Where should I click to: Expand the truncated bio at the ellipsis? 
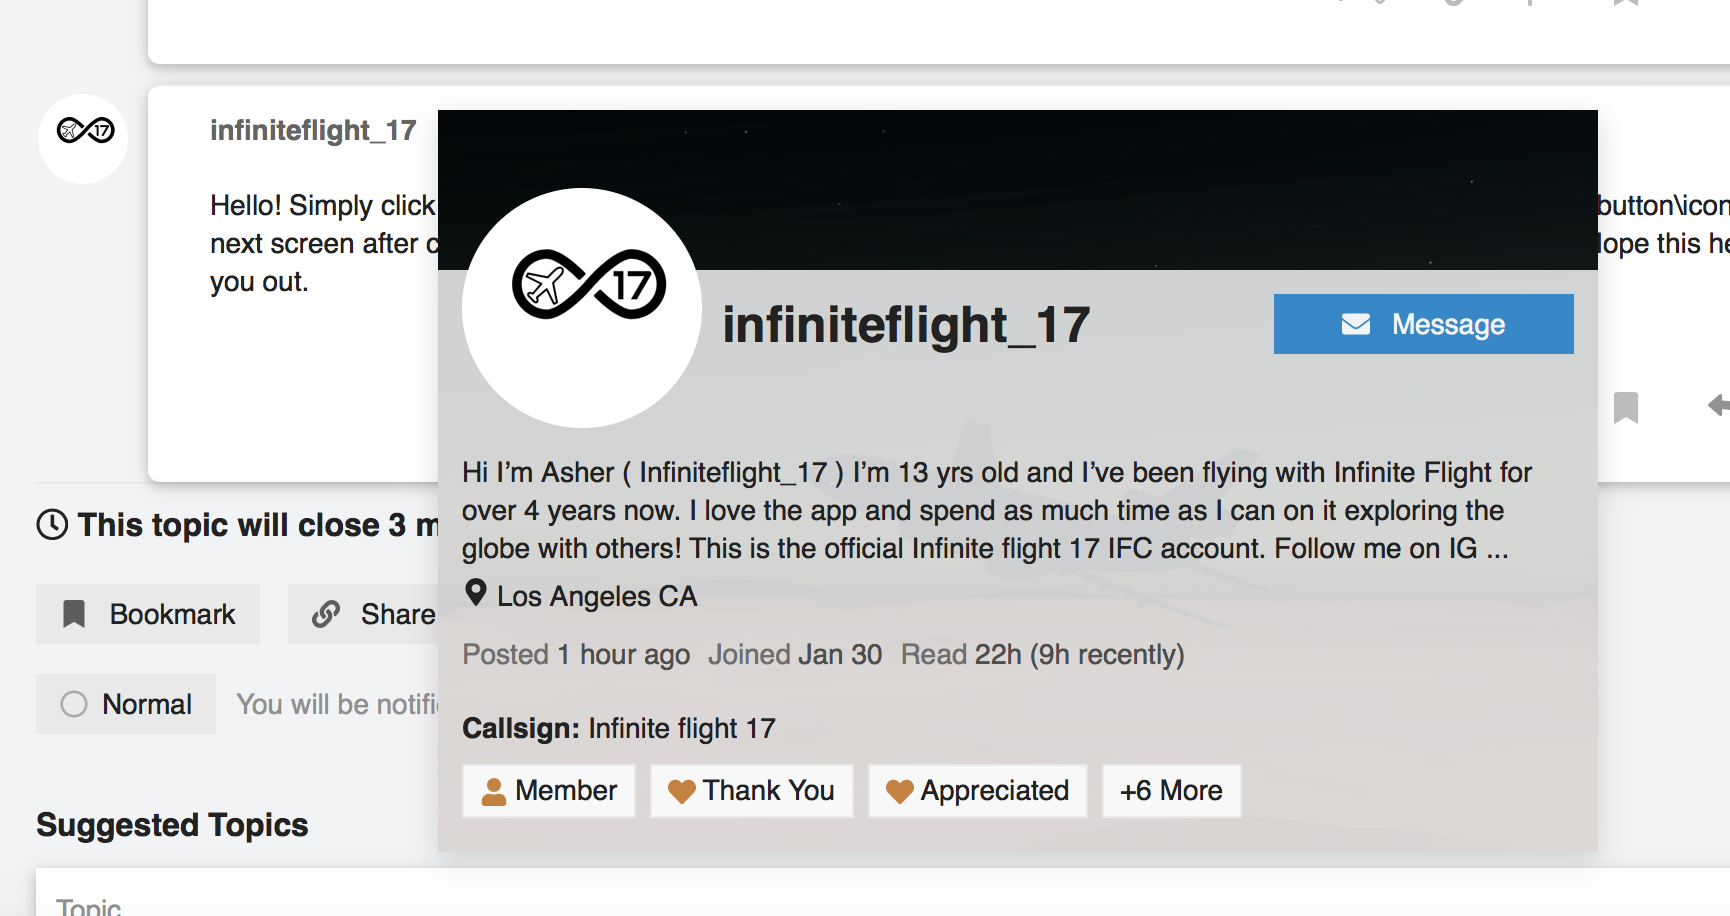(x=1497, y=549)
